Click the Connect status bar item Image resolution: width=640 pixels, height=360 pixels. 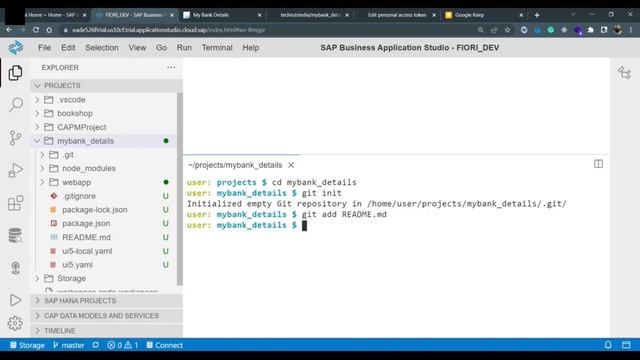tap(164, 345)
